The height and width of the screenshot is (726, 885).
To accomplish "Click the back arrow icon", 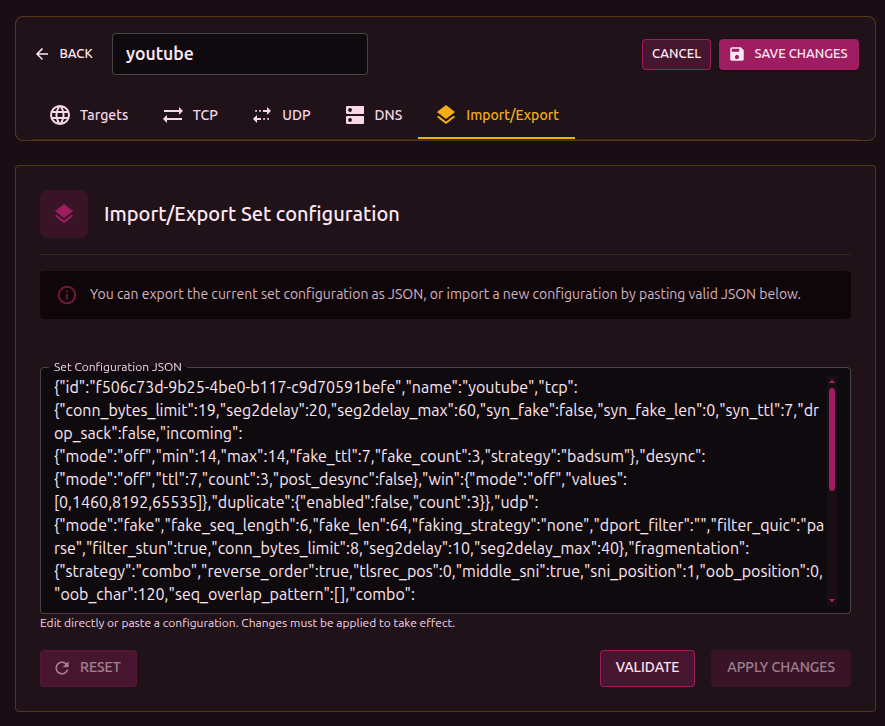I will click(42, 54).
